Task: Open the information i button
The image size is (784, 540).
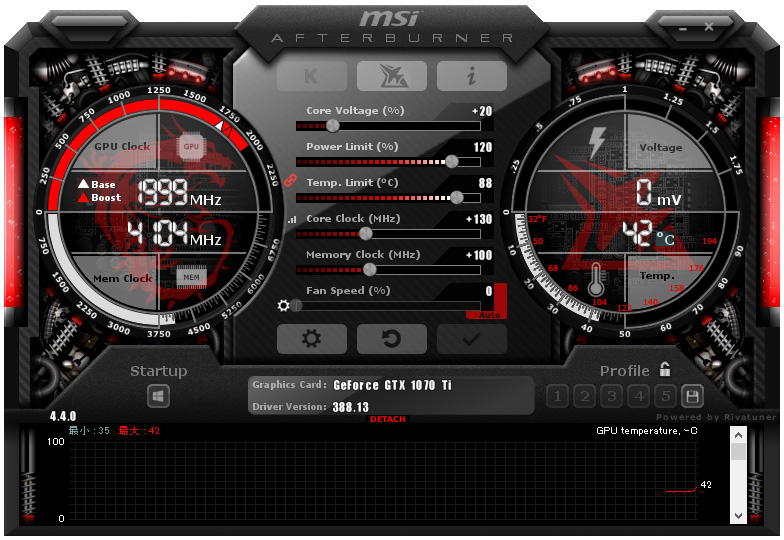Action: coord(472,76)
